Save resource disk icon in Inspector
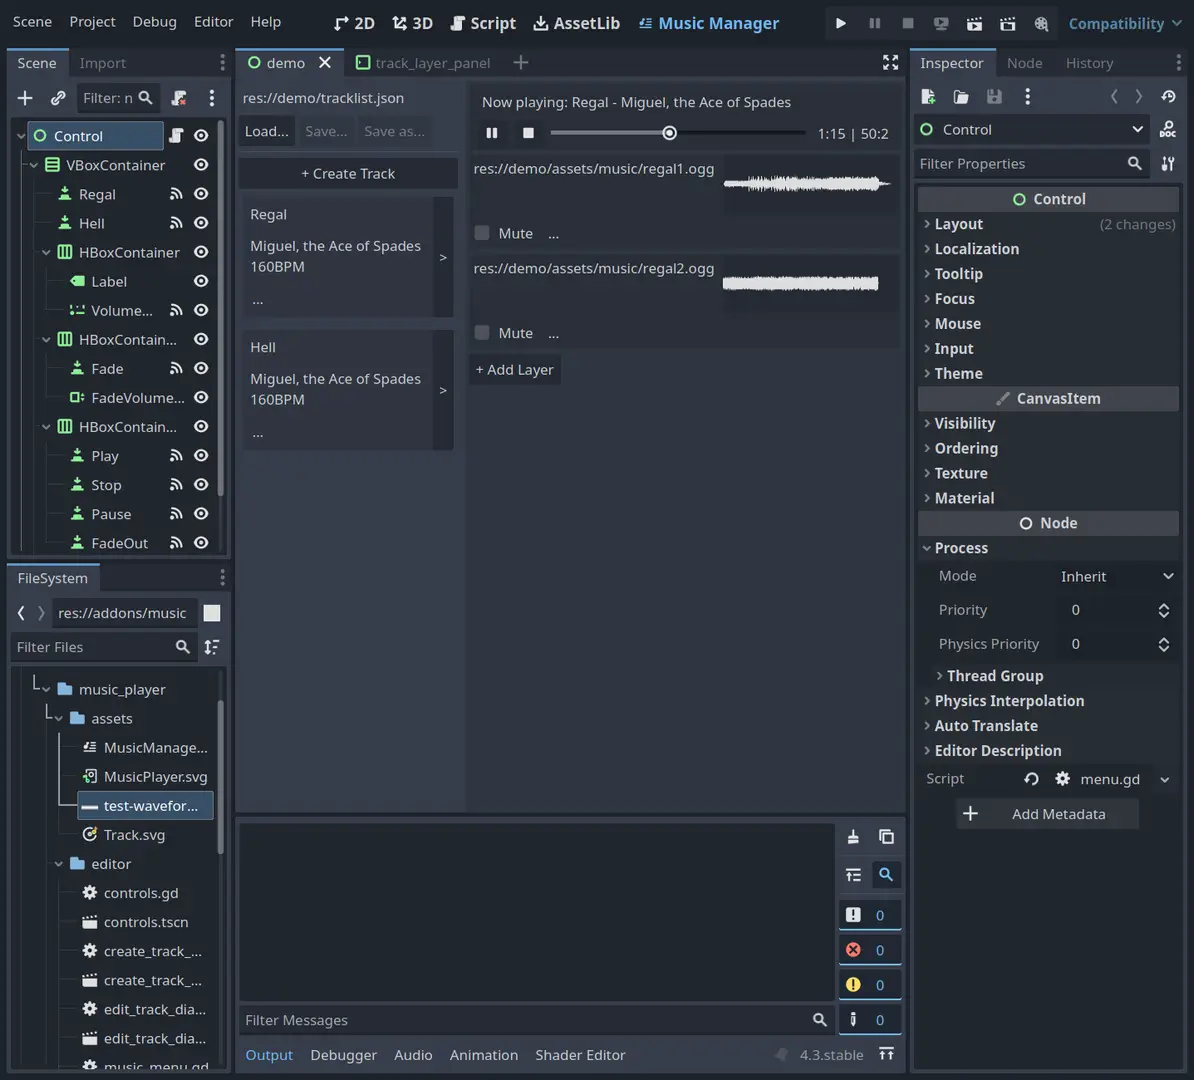 994,97
